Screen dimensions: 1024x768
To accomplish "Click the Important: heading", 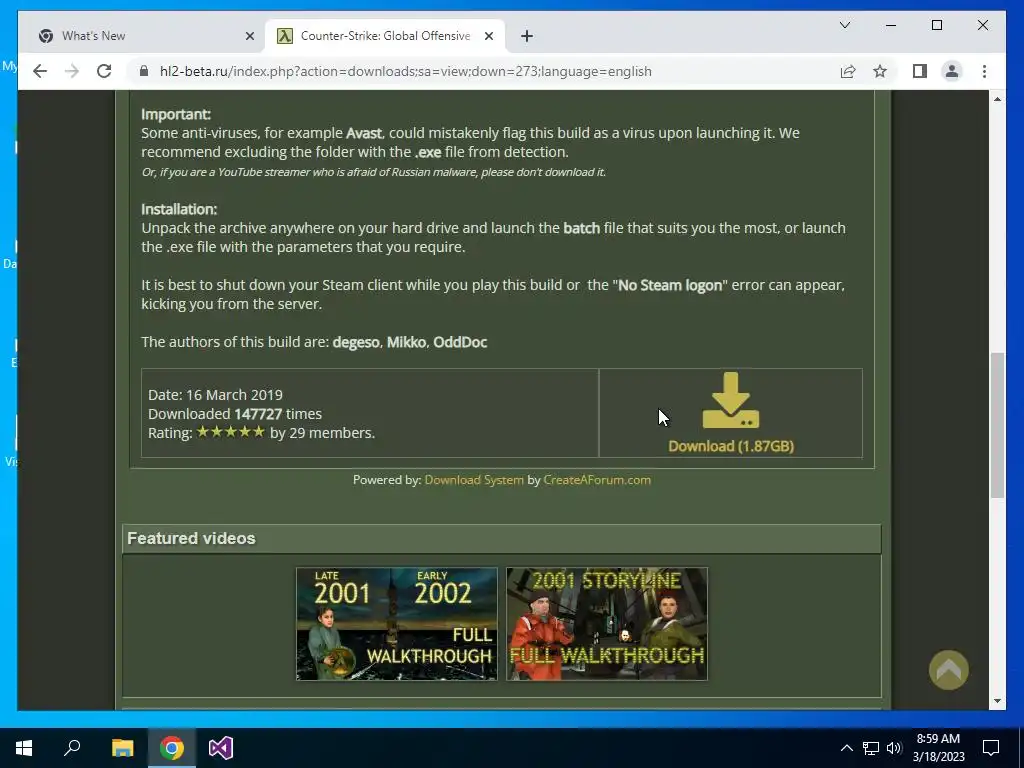I will (176, 114).
